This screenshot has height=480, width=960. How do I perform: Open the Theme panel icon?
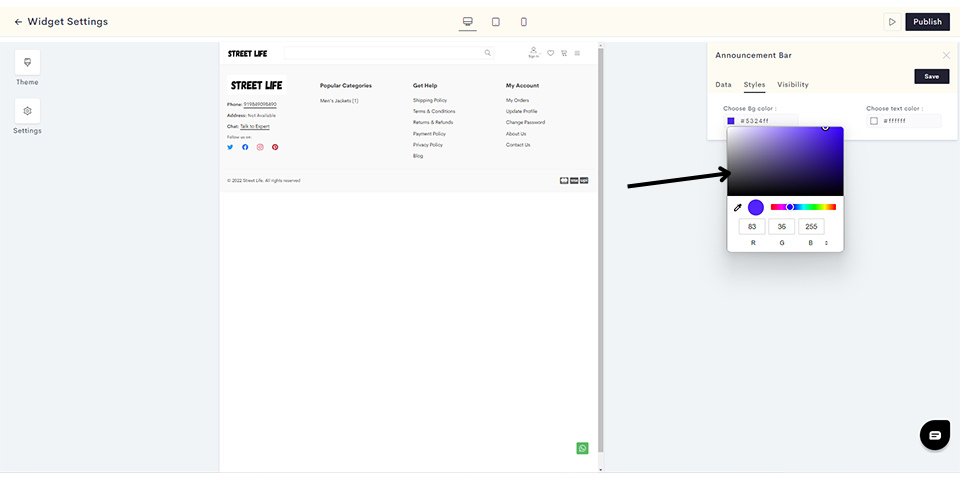[x=28, y=62]
